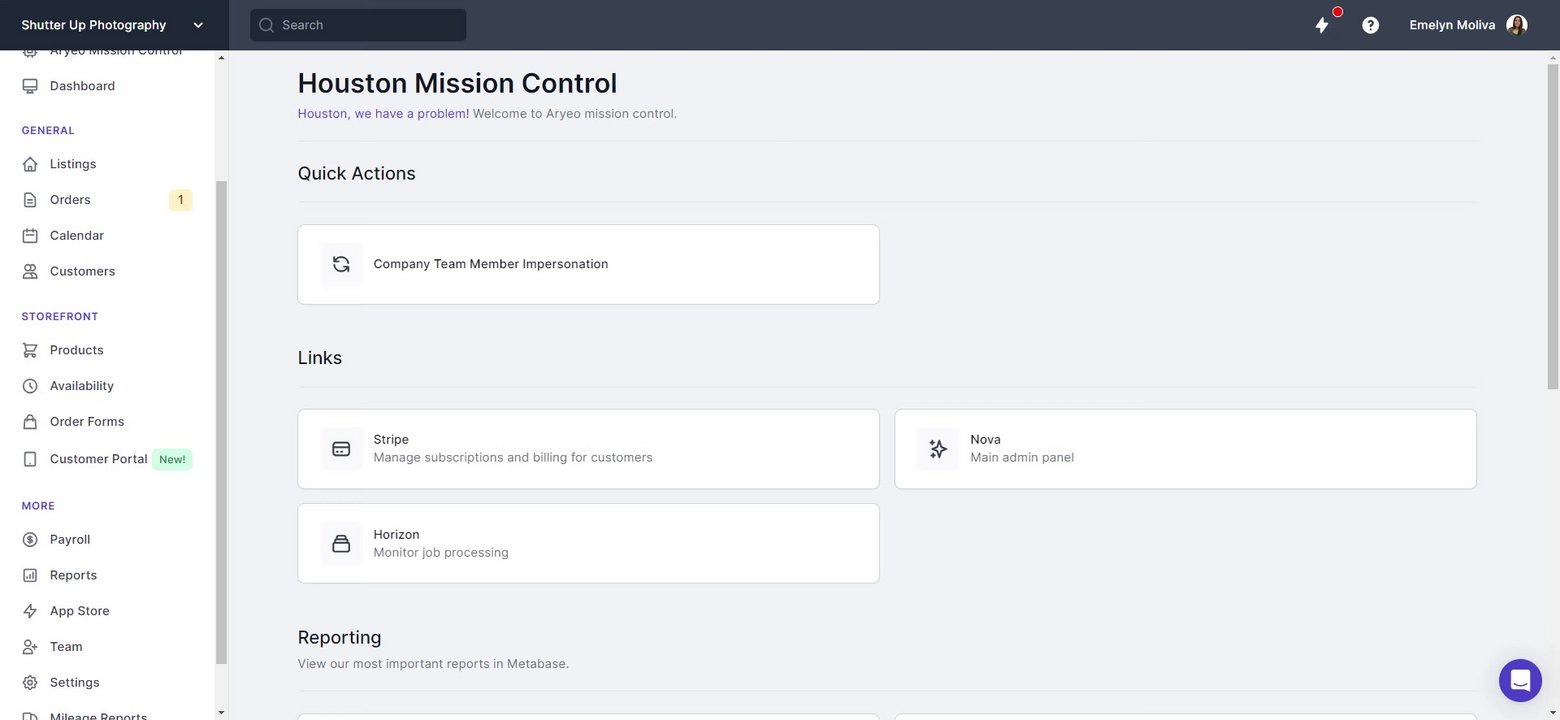
Task: Open the Nova main admin panel card
Action: [x=1185, y=449]
